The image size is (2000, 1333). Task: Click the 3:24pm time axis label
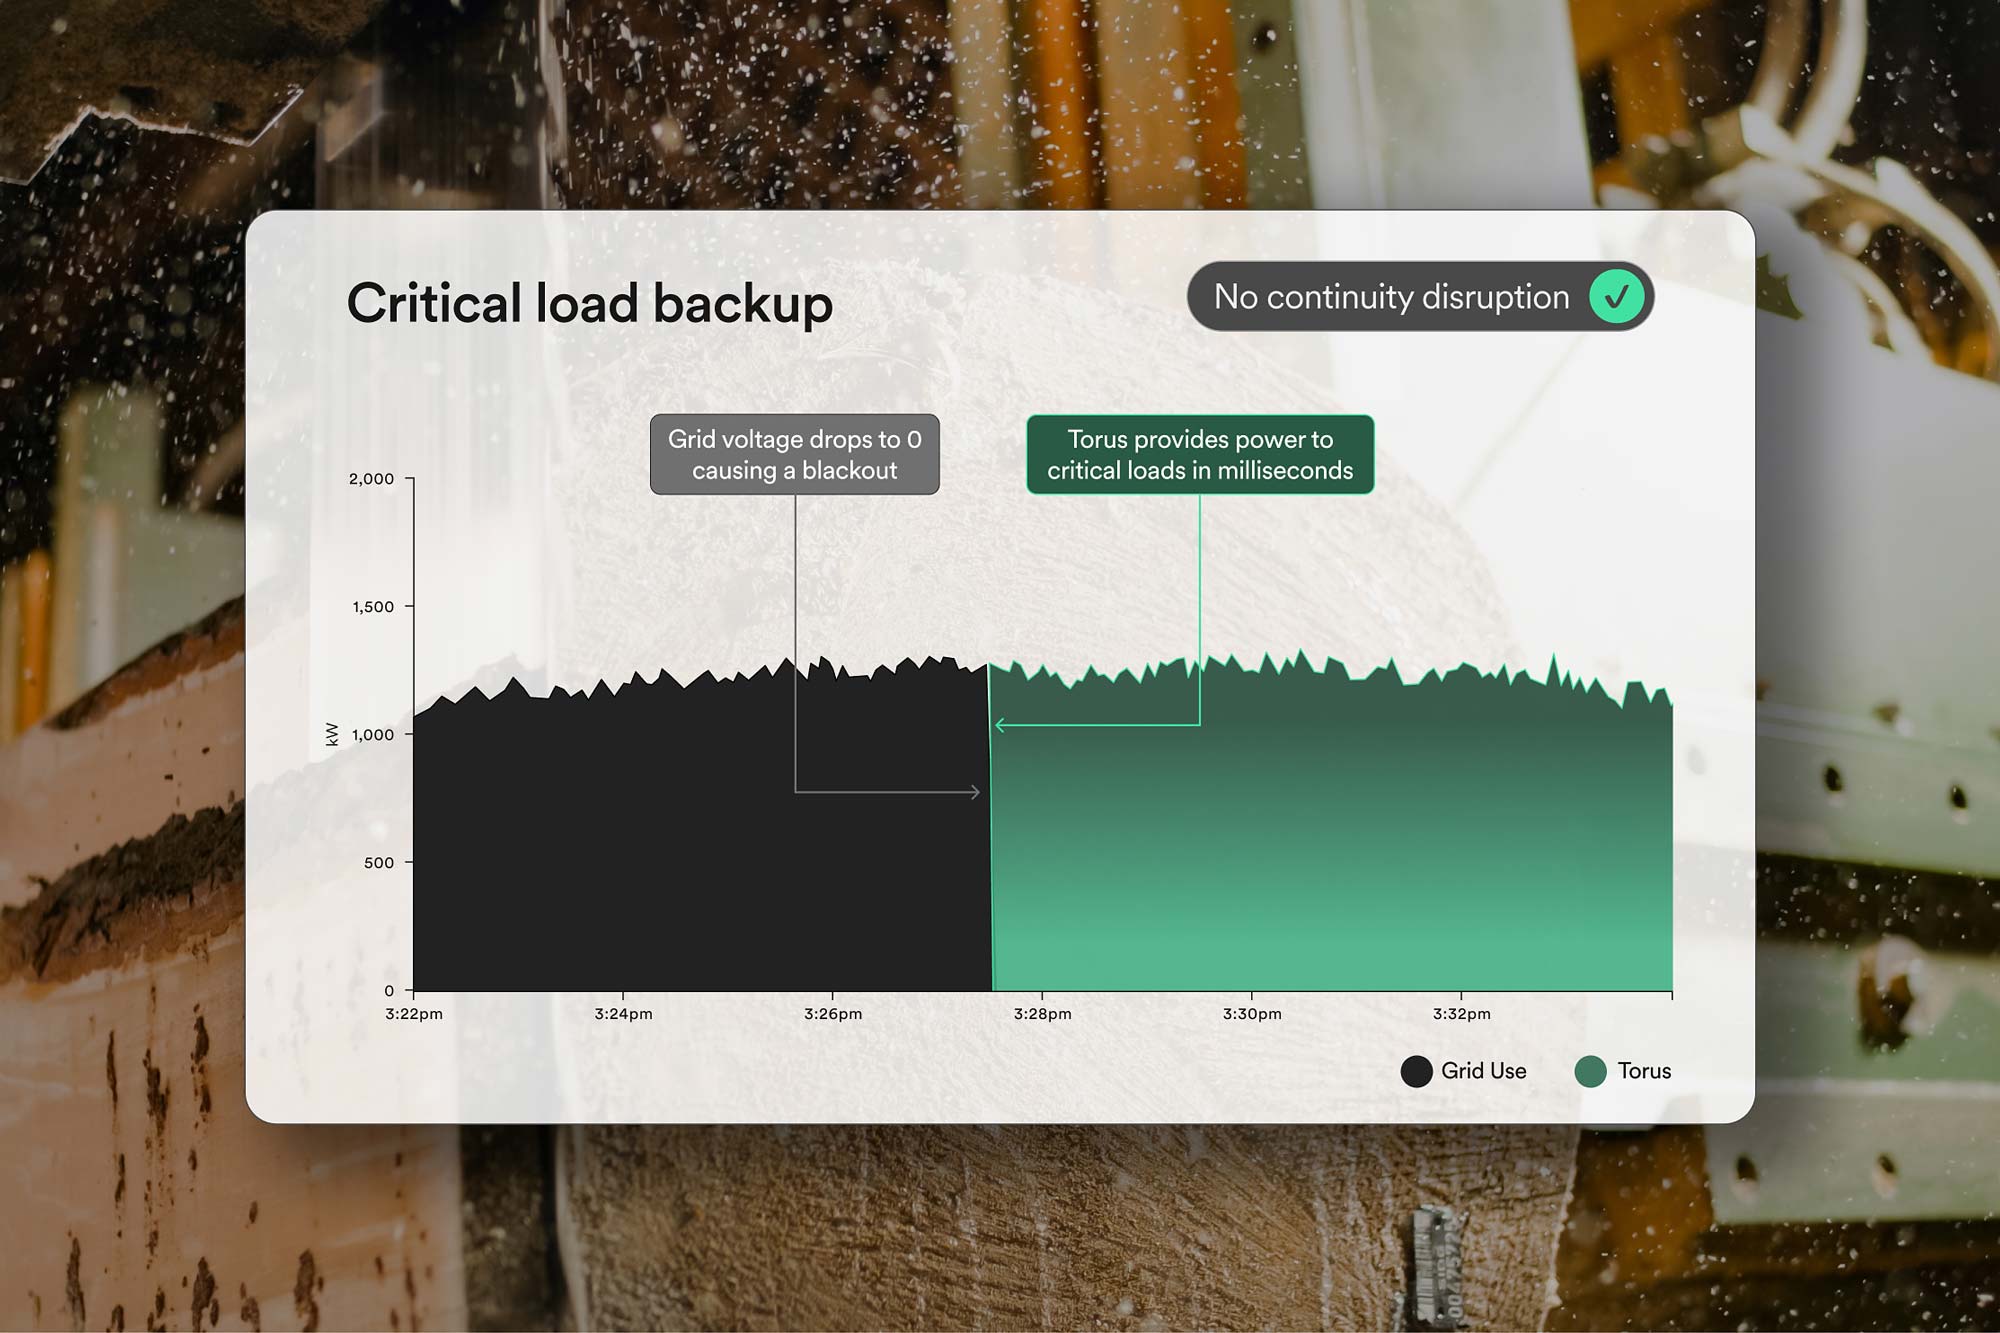(623, 1014)
